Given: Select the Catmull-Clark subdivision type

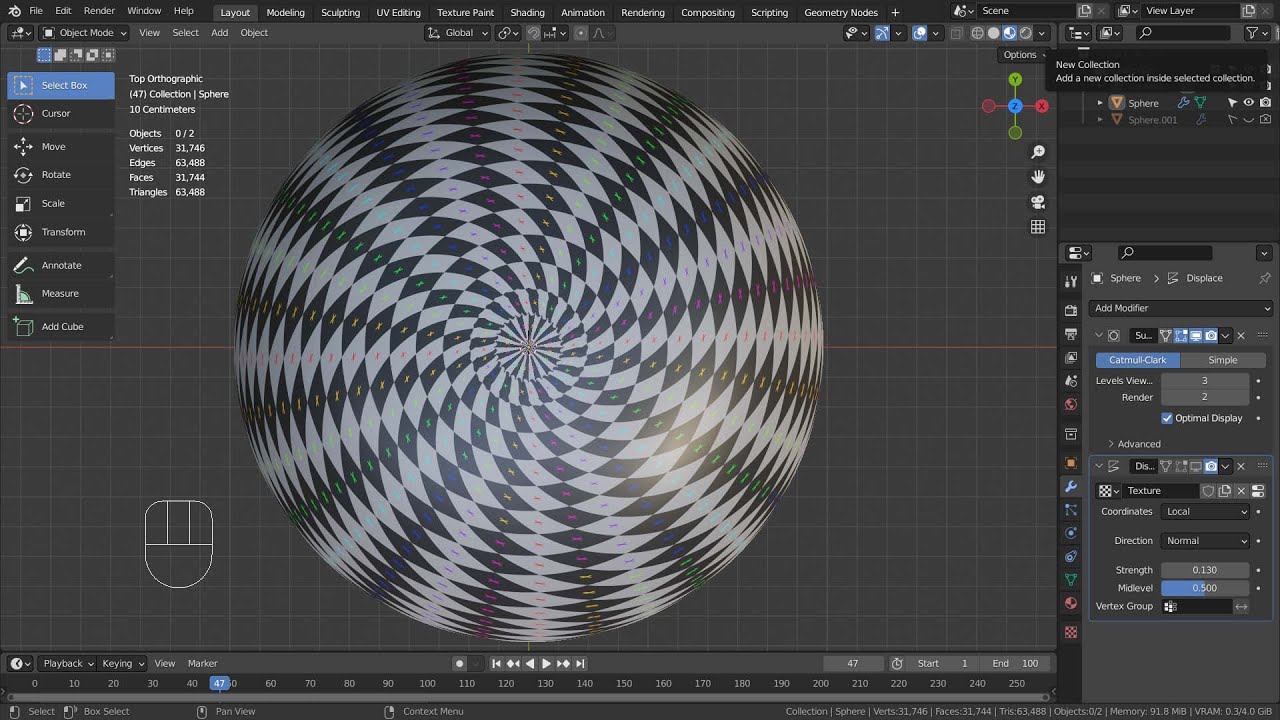Looking at the screenshot, I should tap(1138, 360).
